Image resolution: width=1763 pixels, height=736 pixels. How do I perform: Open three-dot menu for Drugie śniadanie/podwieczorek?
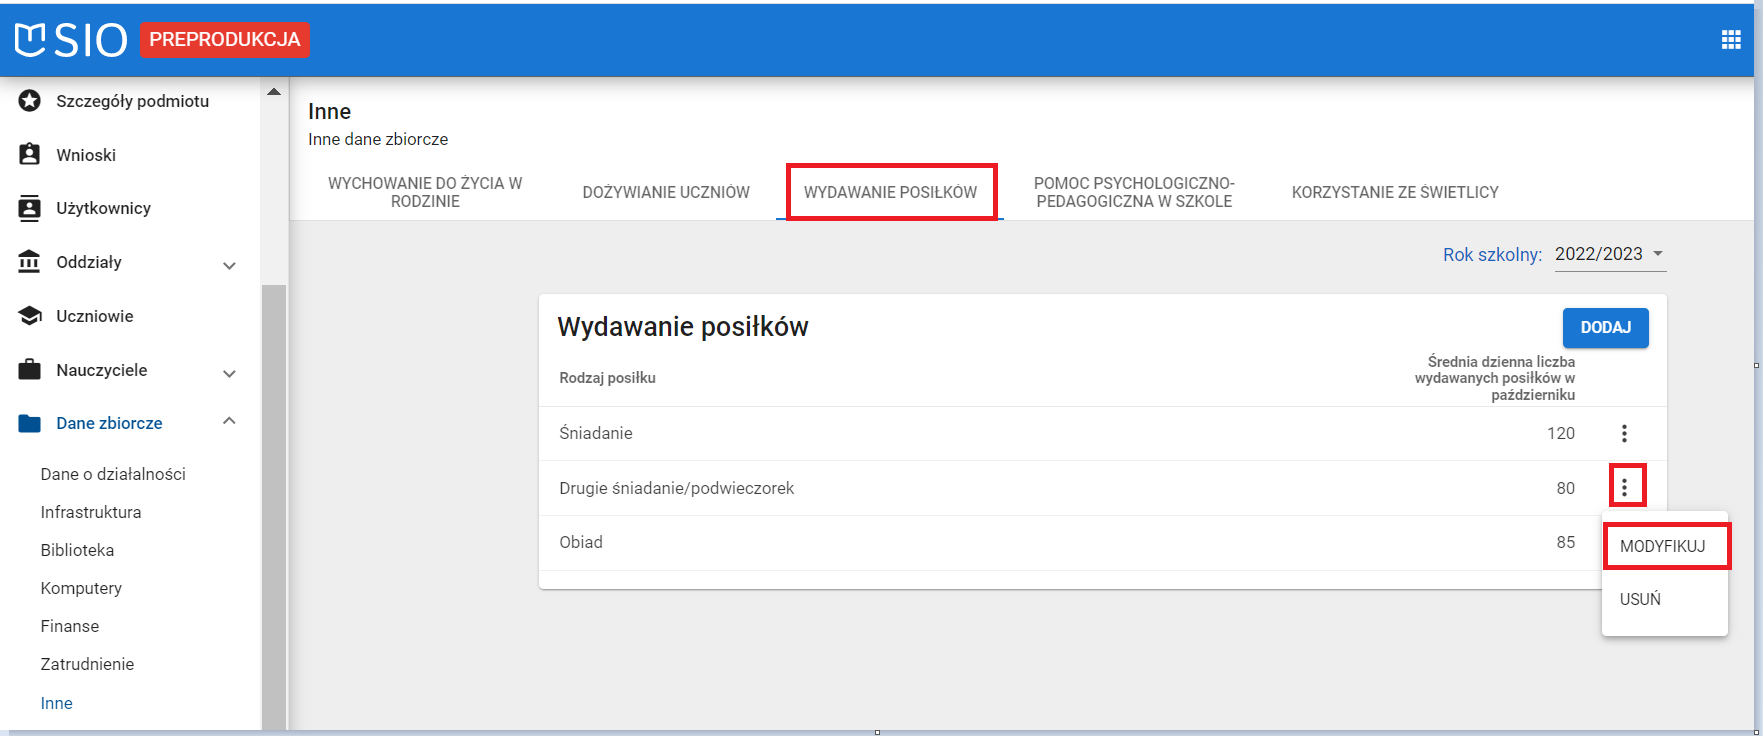coord(1625,487)
